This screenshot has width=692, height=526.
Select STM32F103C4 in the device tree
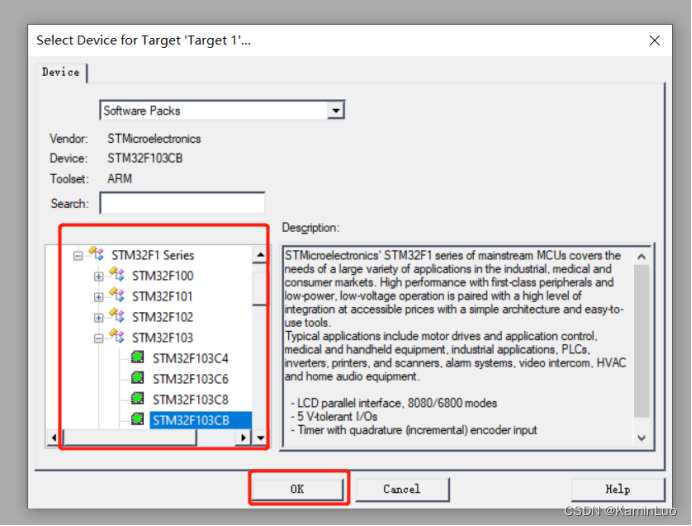[x=191, y=358]
